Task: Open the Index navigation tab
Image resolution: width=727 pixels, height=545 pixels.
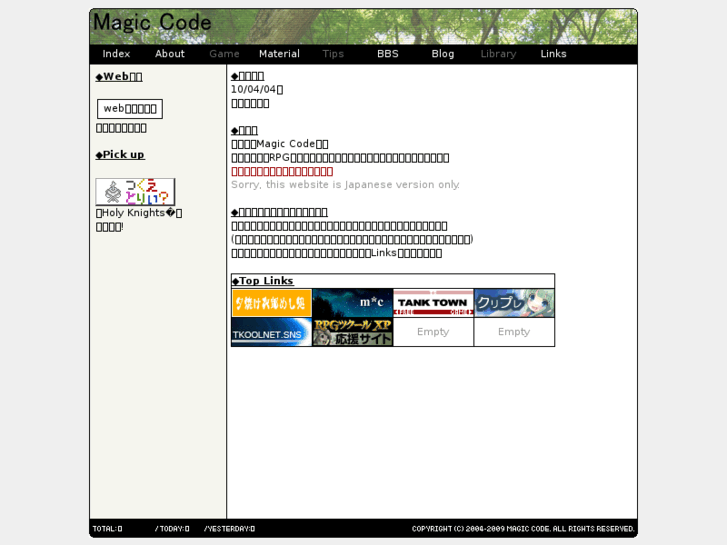Action: (x=116, y=54)
